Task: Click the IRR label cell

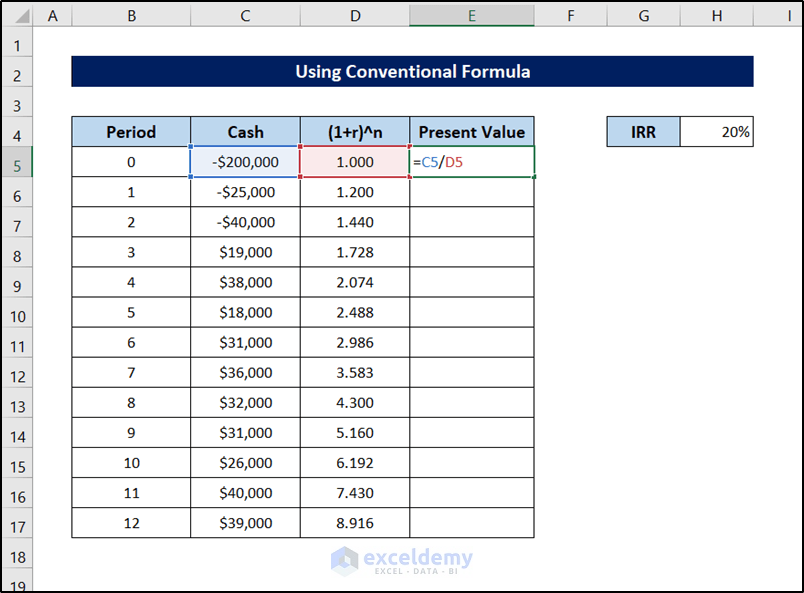Action: [643, 132]
